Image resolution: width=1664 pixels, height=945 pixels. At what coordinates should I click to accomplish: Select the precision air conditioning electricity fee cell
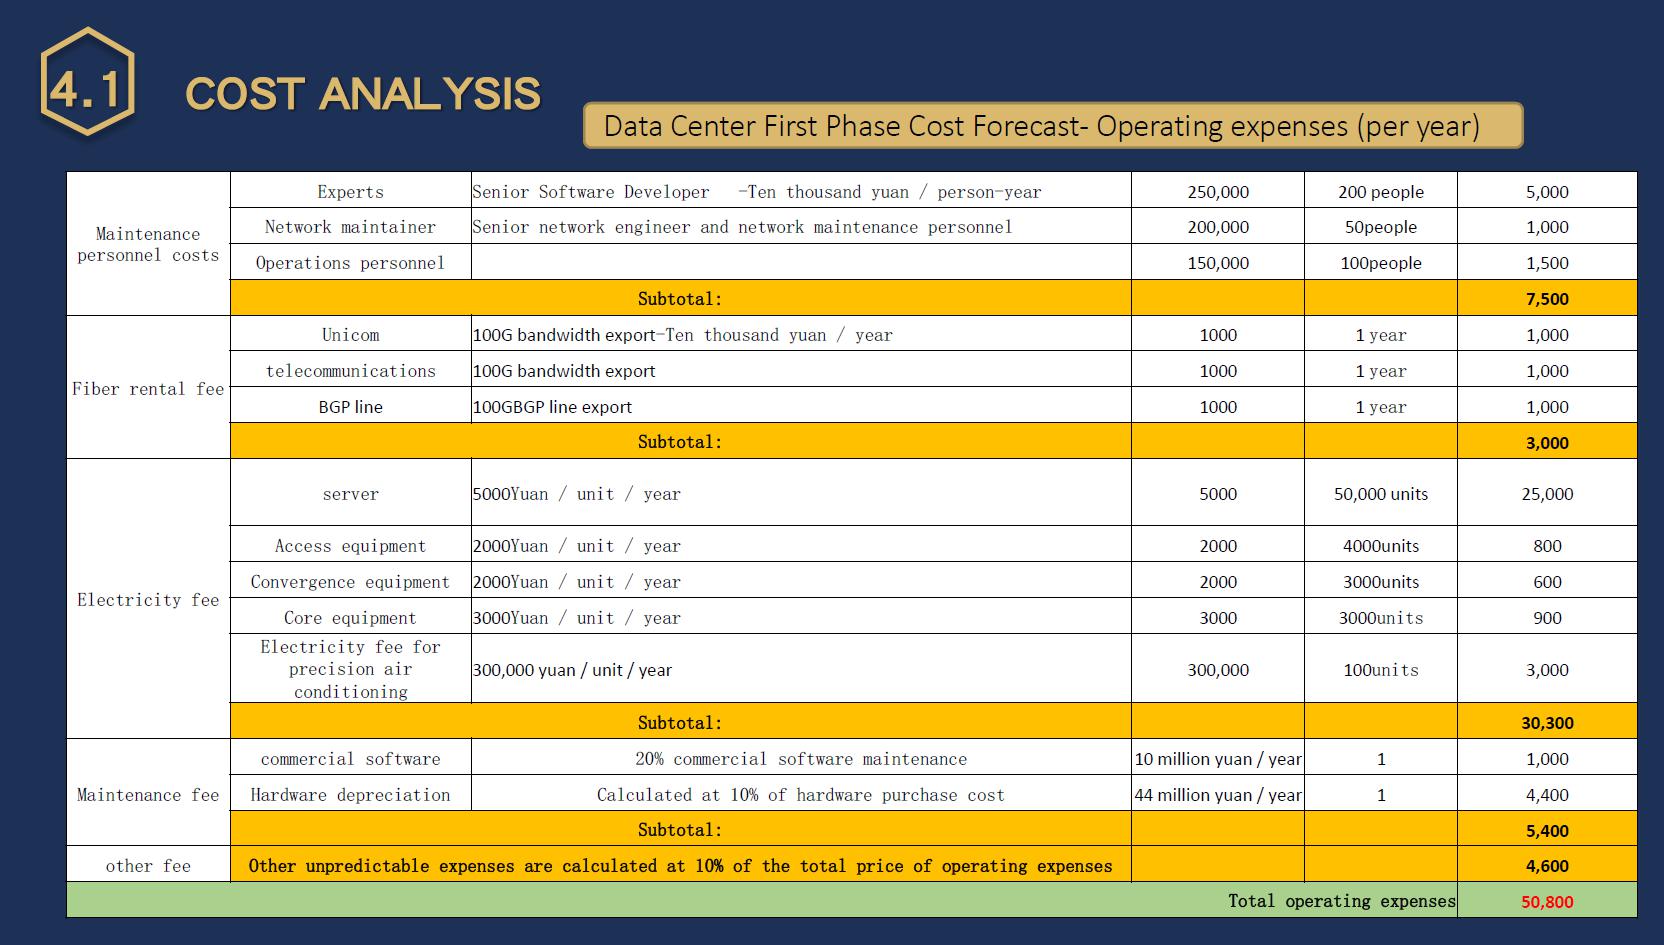coord(350,669)
